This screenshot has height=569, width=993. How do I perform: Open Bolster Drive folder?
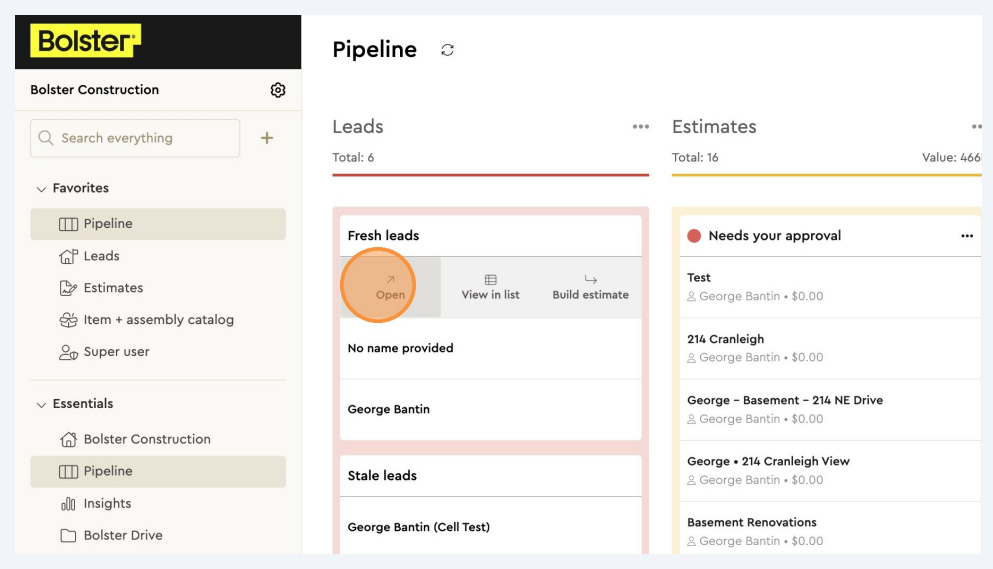click(x=122, y=535)
